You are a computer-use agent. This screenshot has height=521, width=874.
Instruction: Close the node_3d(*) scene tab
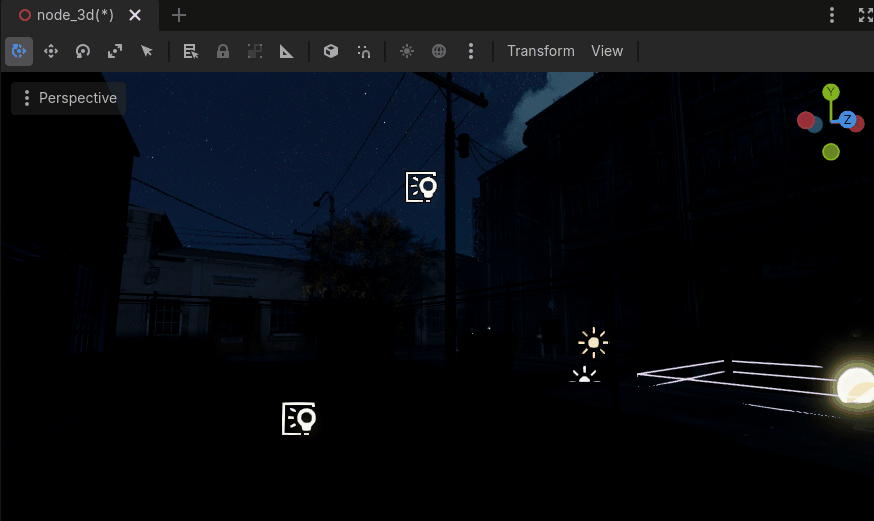click(135, 15)
